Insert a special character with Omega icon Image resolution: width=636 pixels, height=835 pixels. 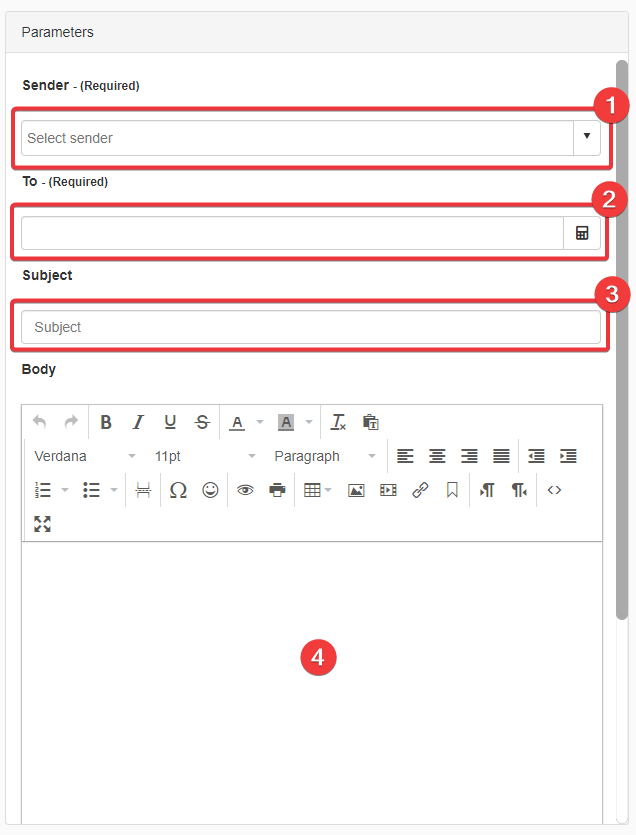point(178,490)
